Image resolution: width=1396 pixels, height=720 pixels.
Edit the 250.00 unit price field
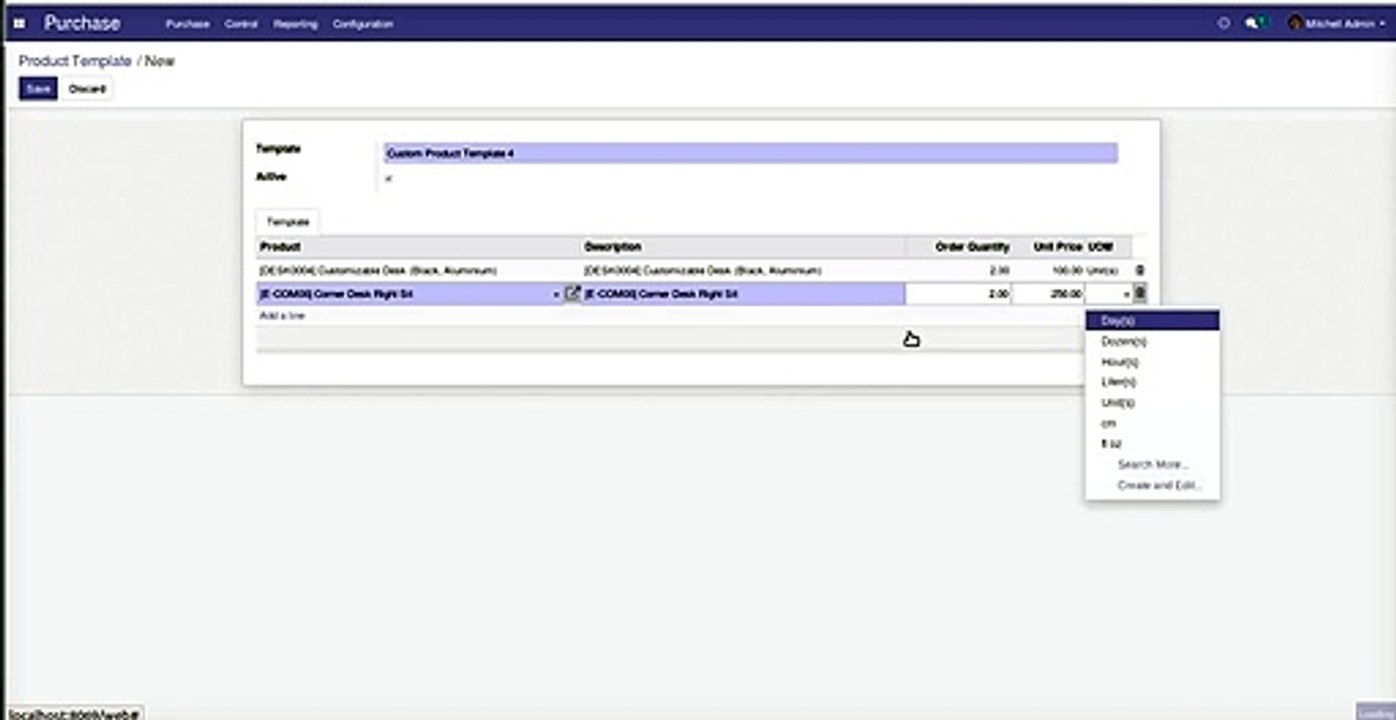pyautogui.click(x=1049, y=294)
